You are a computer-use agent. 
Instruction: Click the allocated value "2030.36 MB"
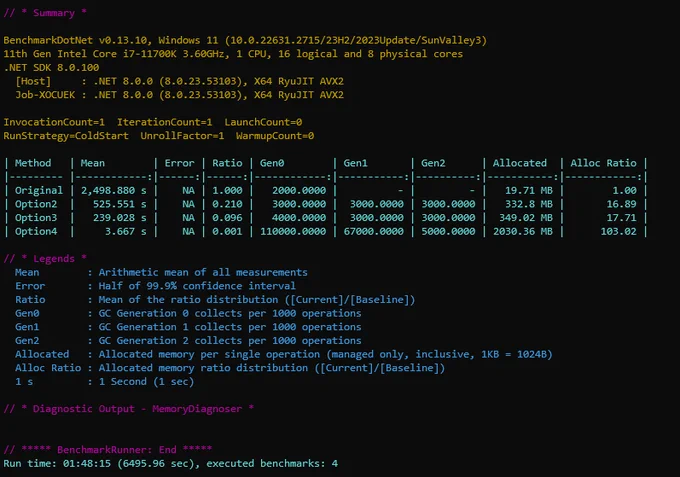pyautogui.click(x=523, y=232)
